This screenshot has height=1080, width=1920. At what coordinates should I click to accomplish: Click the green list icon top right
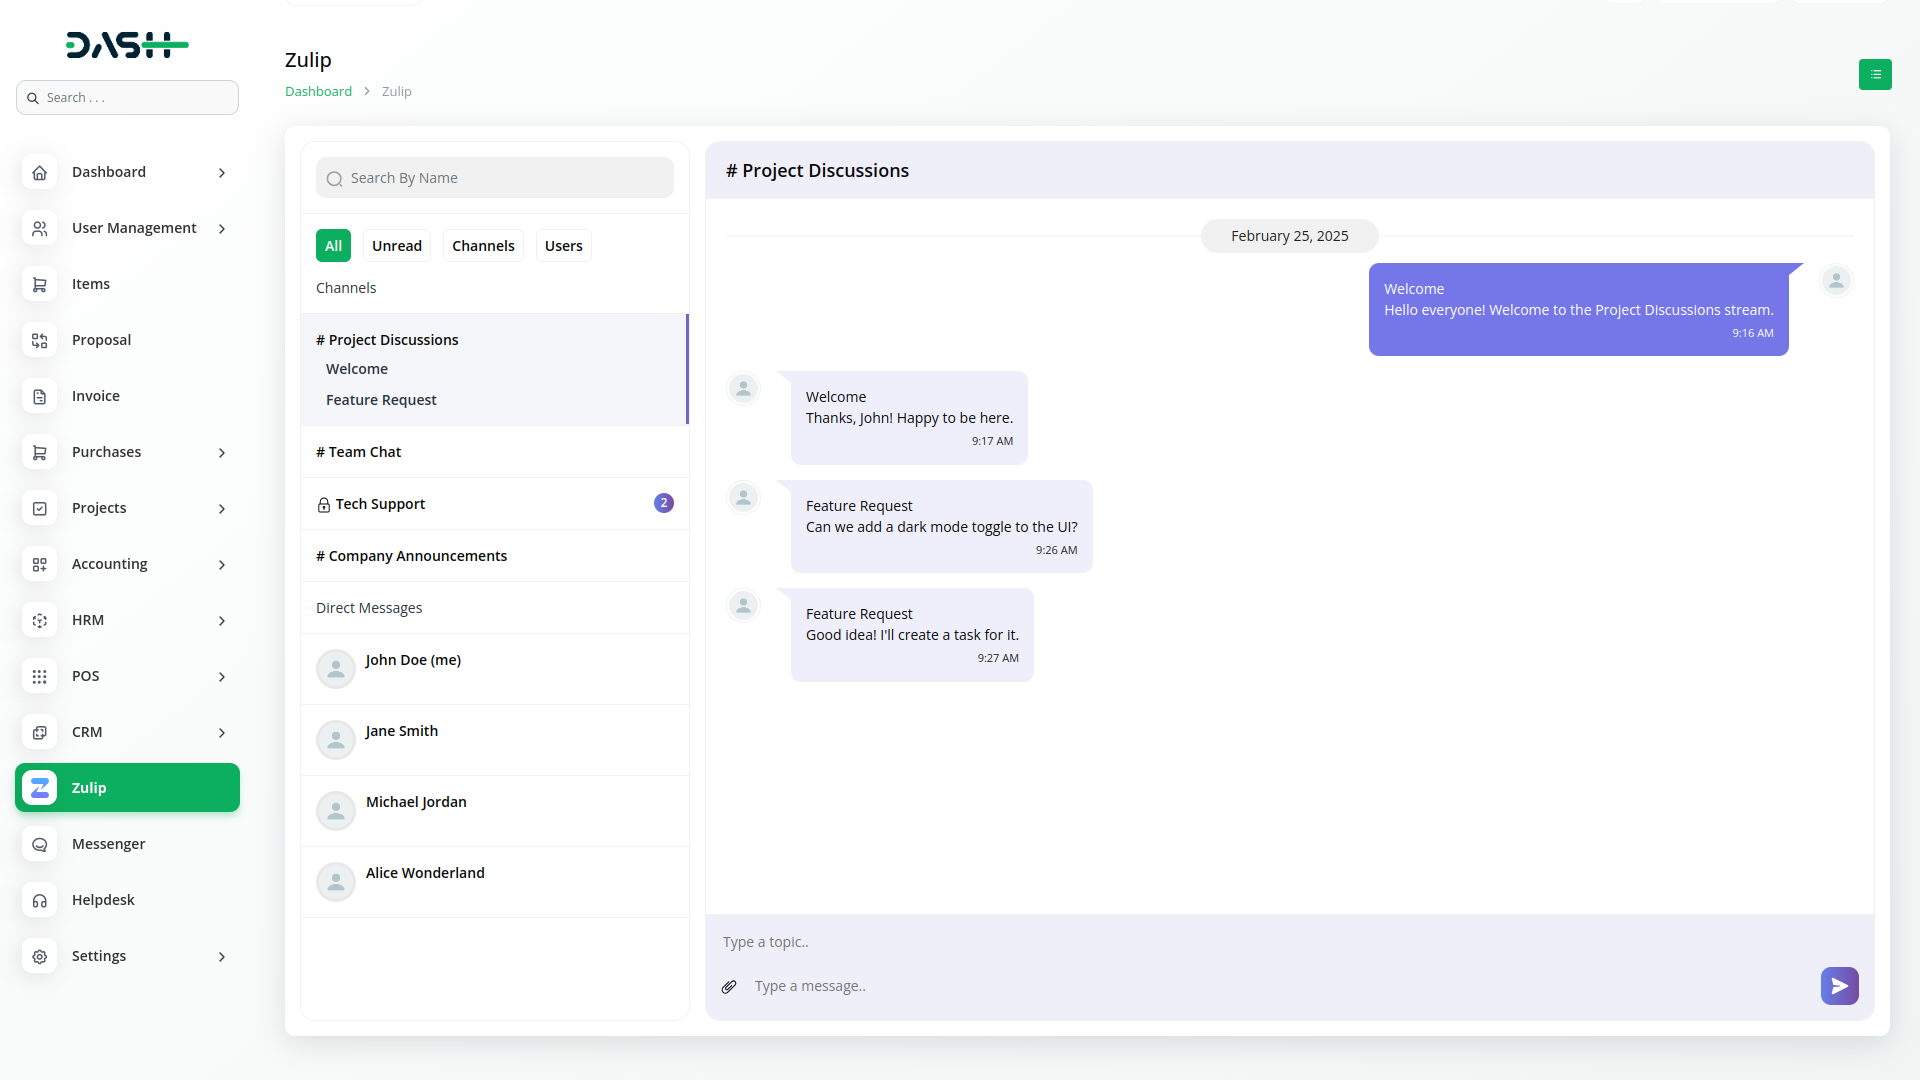tap(1875, 74)
